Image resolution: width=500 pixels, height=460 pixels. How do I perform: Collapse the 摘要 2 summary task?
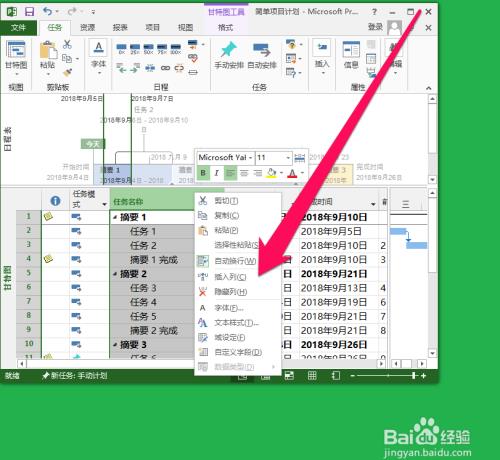115,274
